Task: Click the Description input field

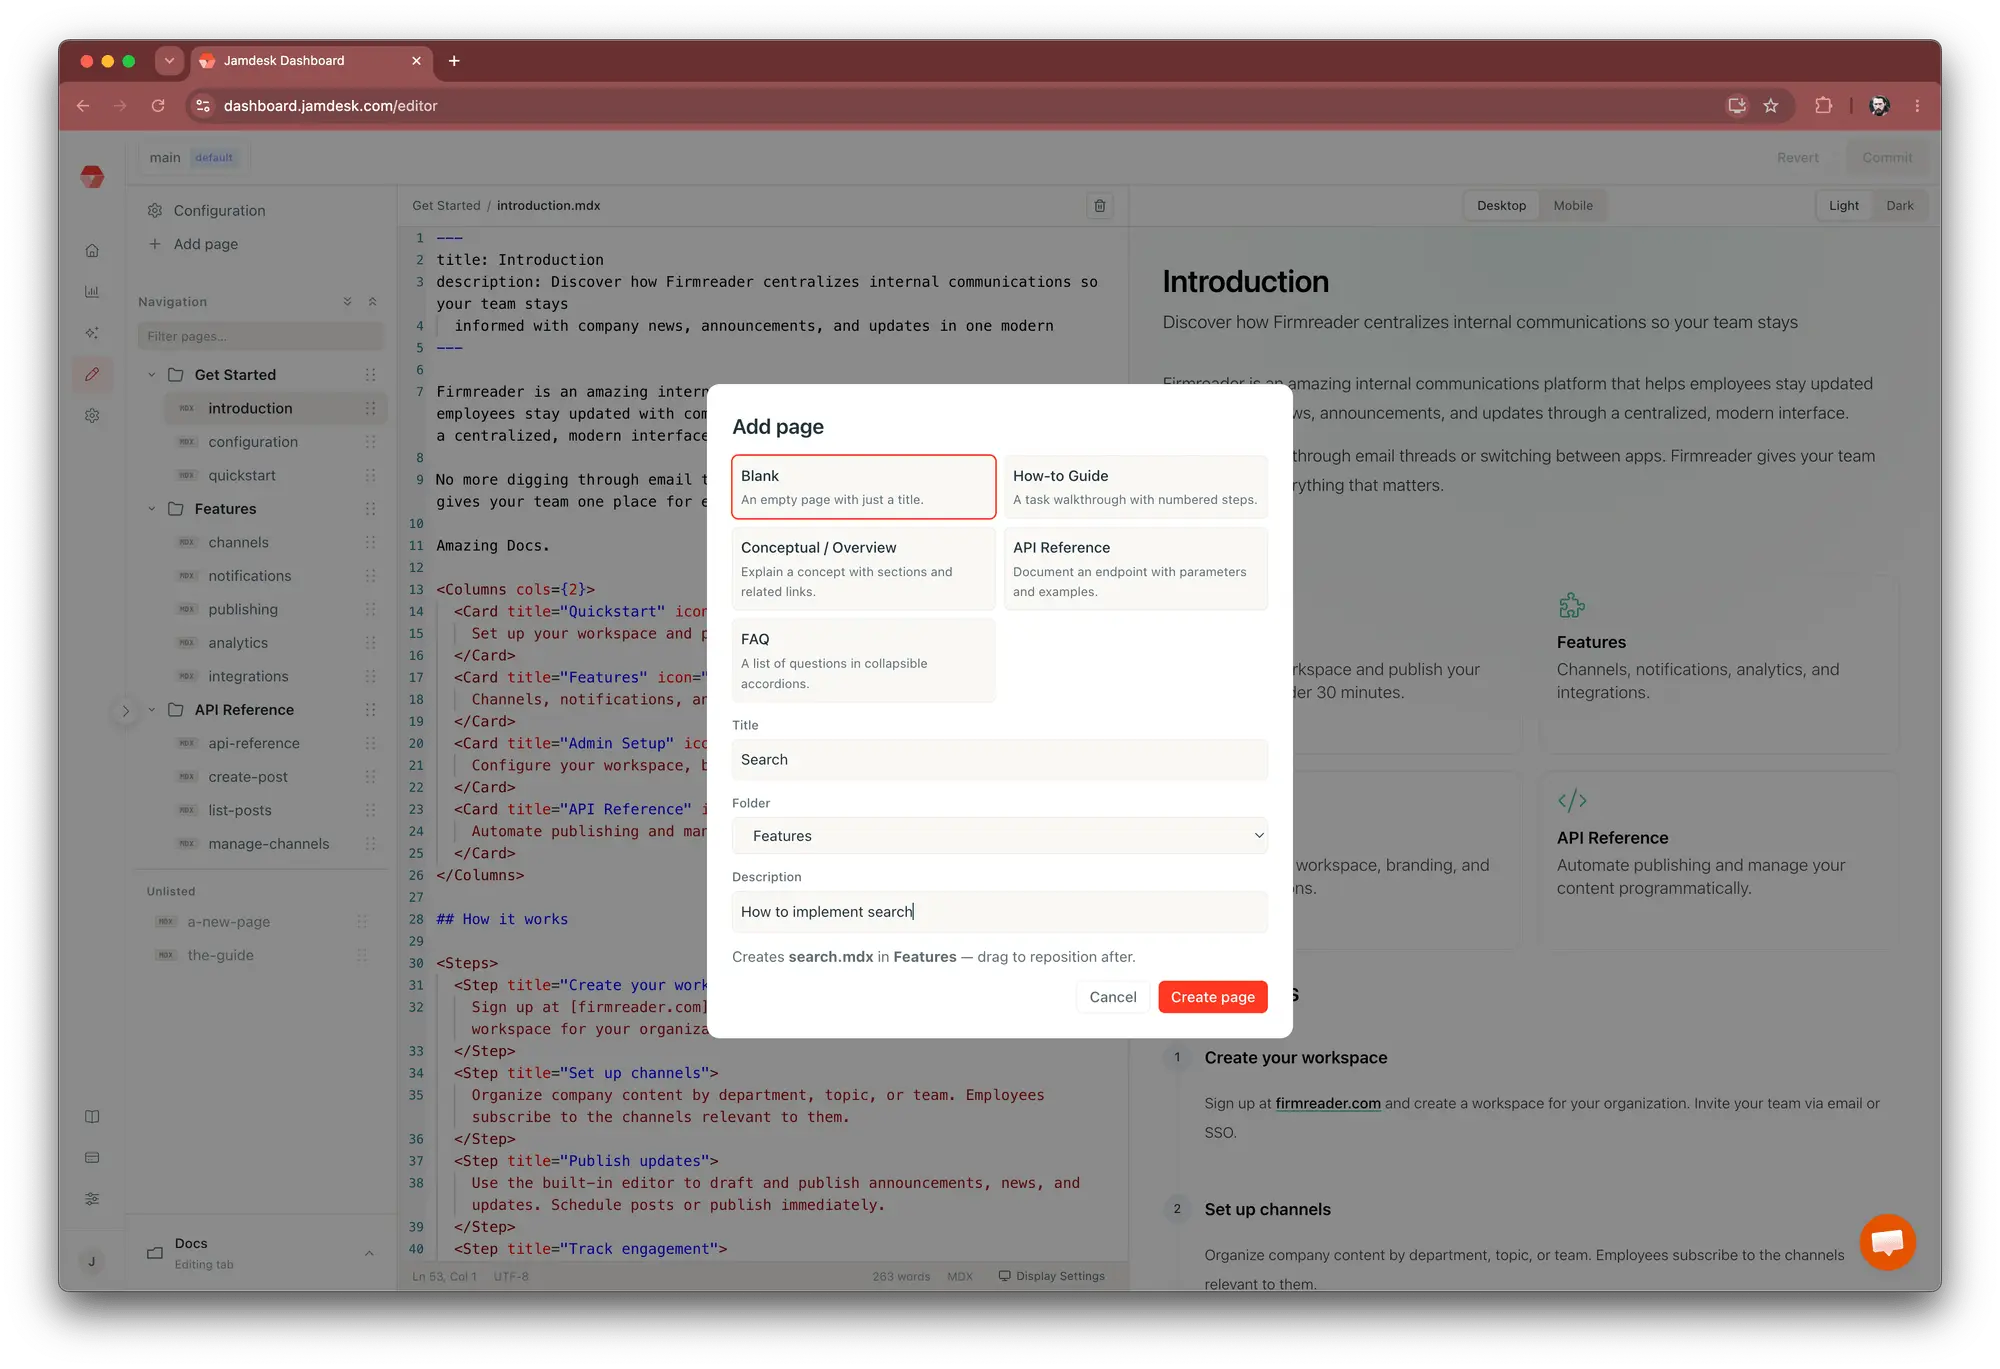Action: click(x=1000, y=912)
